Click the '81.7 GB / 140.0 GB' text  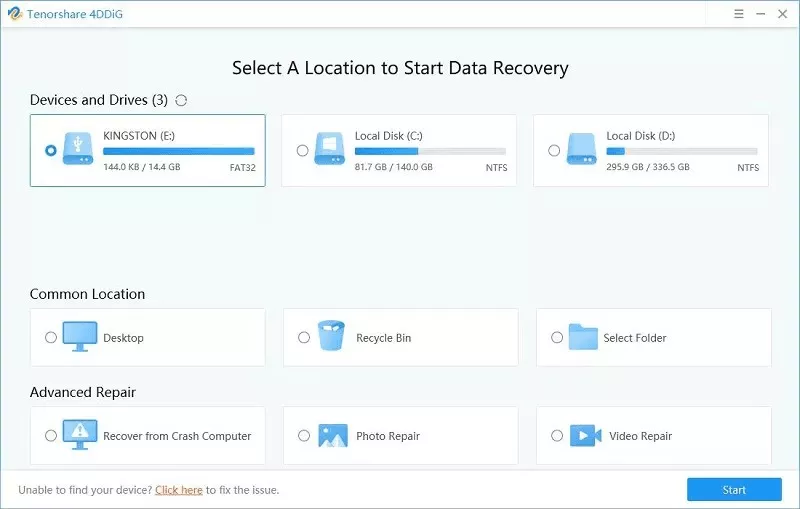[x=394, y=167]
